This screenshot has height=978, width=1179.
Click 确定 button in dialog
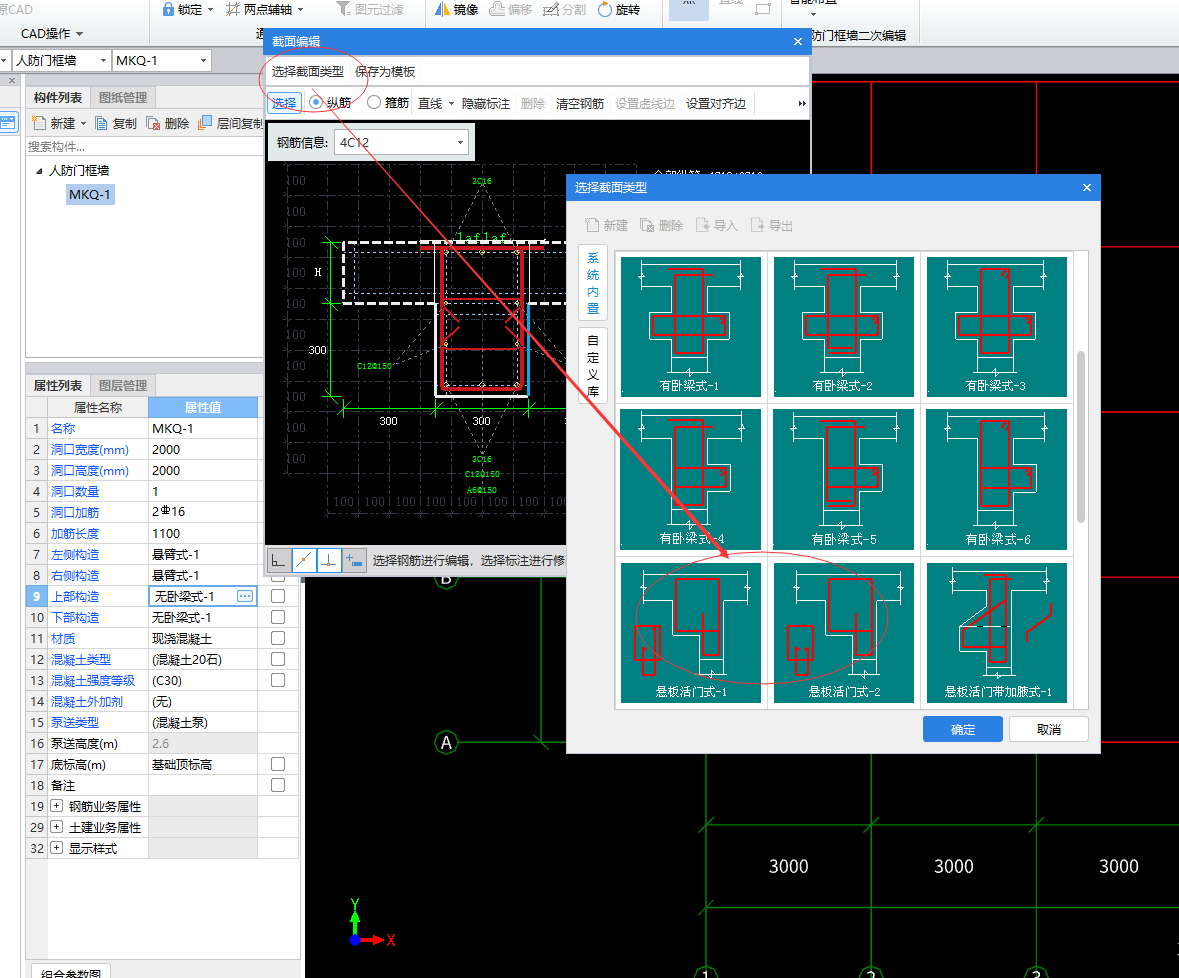pos(962,729)
